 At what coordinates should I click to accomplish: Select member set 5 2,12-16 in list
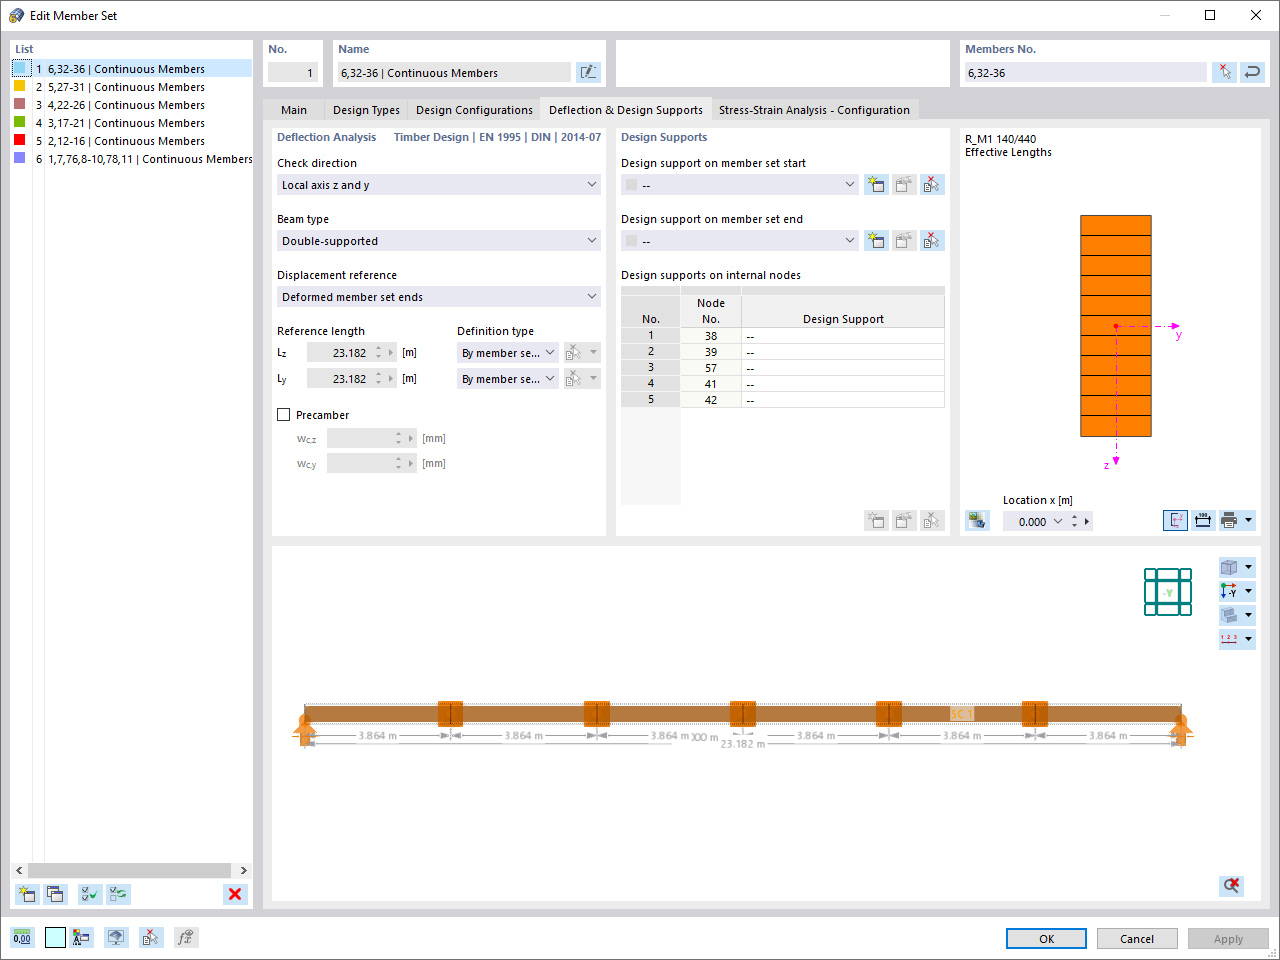click(x=132, y=141)
